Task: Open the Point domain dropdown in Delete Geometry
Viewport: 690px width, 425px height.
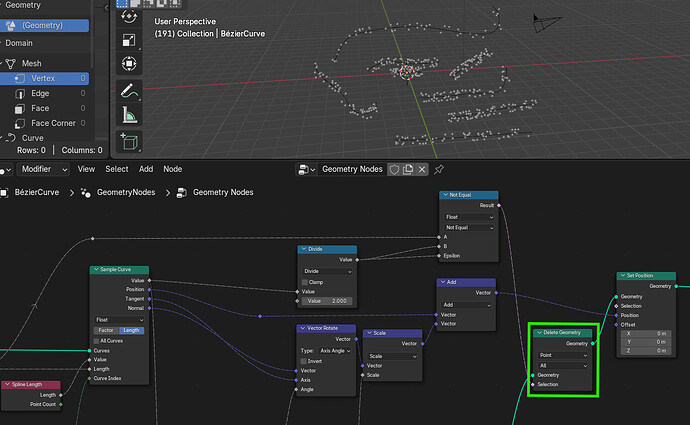Action: tap(563, 355)
